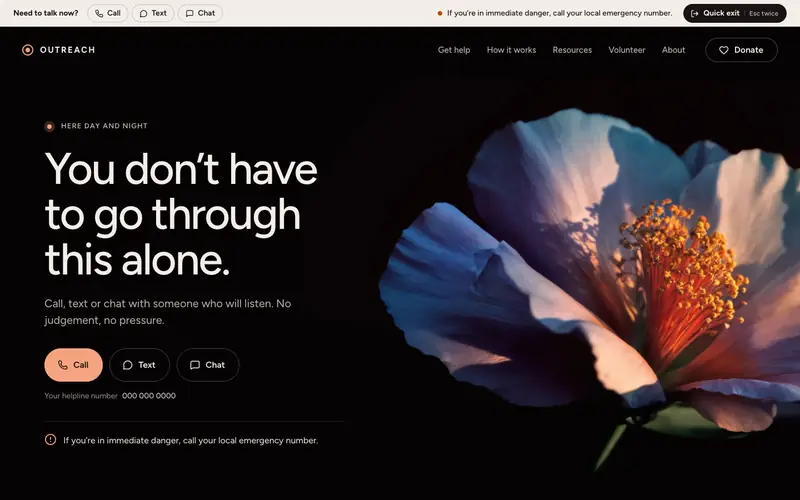Click the Outreach circular logo icon
The image size is (800, 500).
coord(28,50)
